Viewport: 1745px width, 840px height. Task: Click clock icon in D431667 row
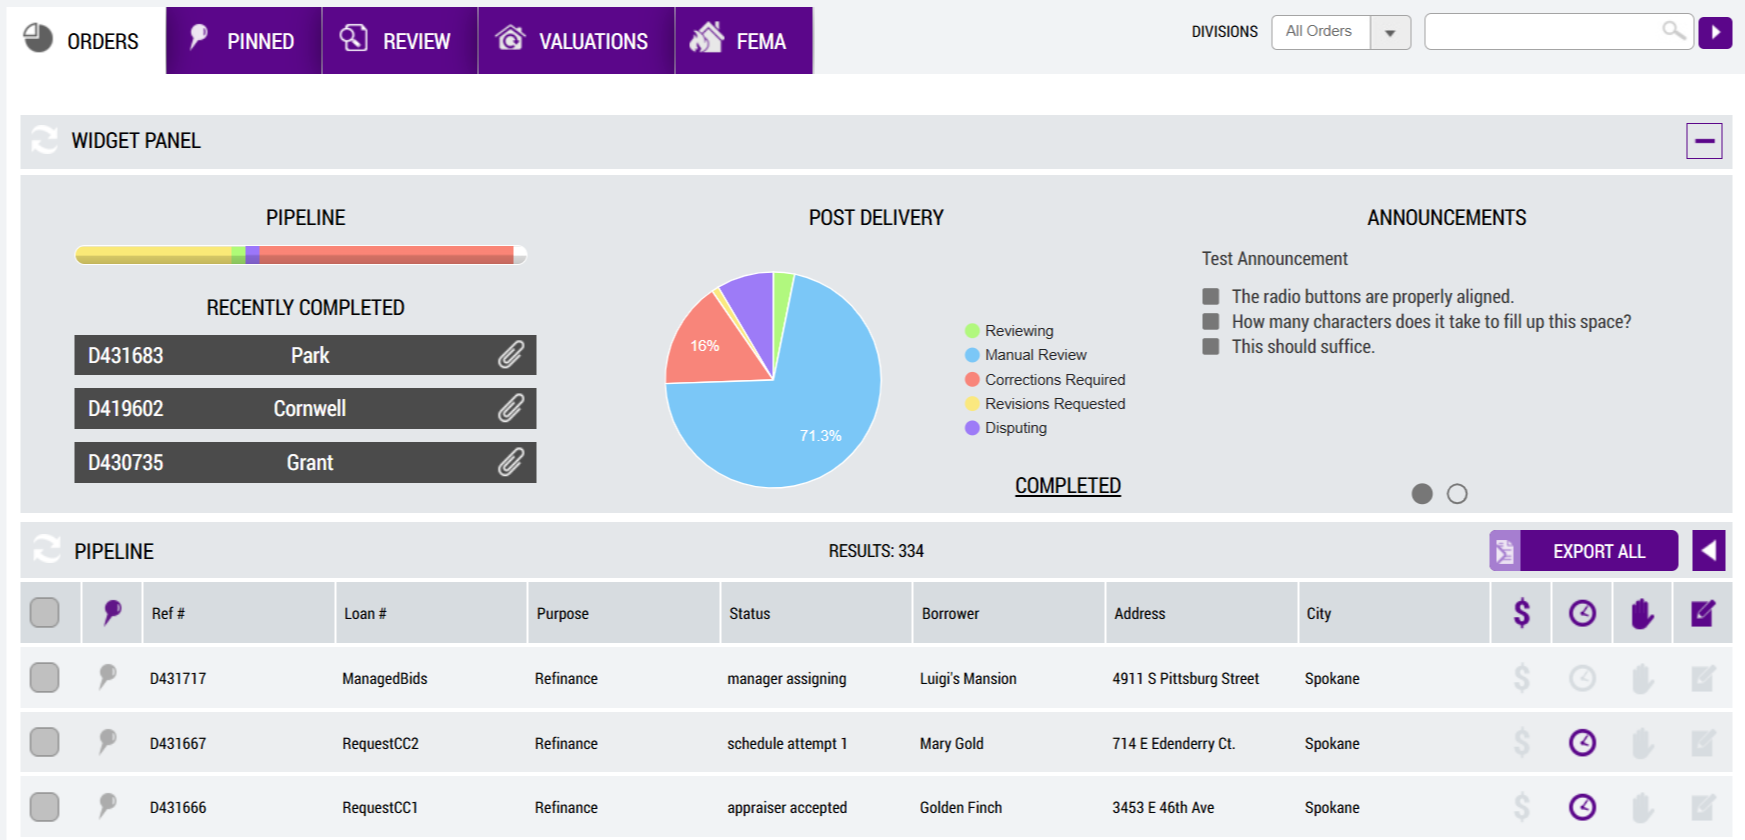tap(1582, 742)
